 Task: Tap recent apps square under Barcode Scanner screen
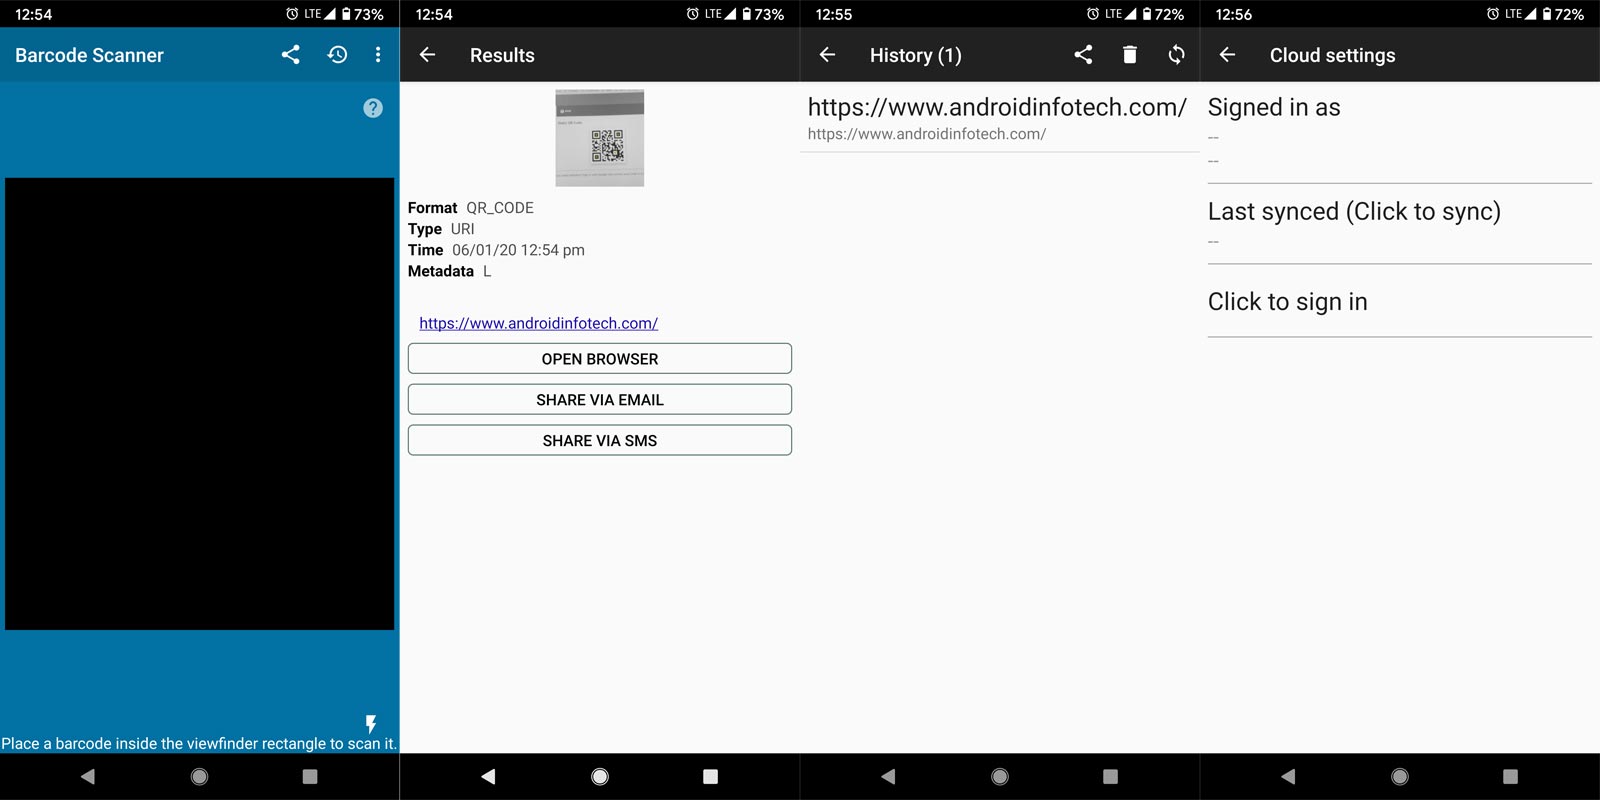click(x=310, y=776)
